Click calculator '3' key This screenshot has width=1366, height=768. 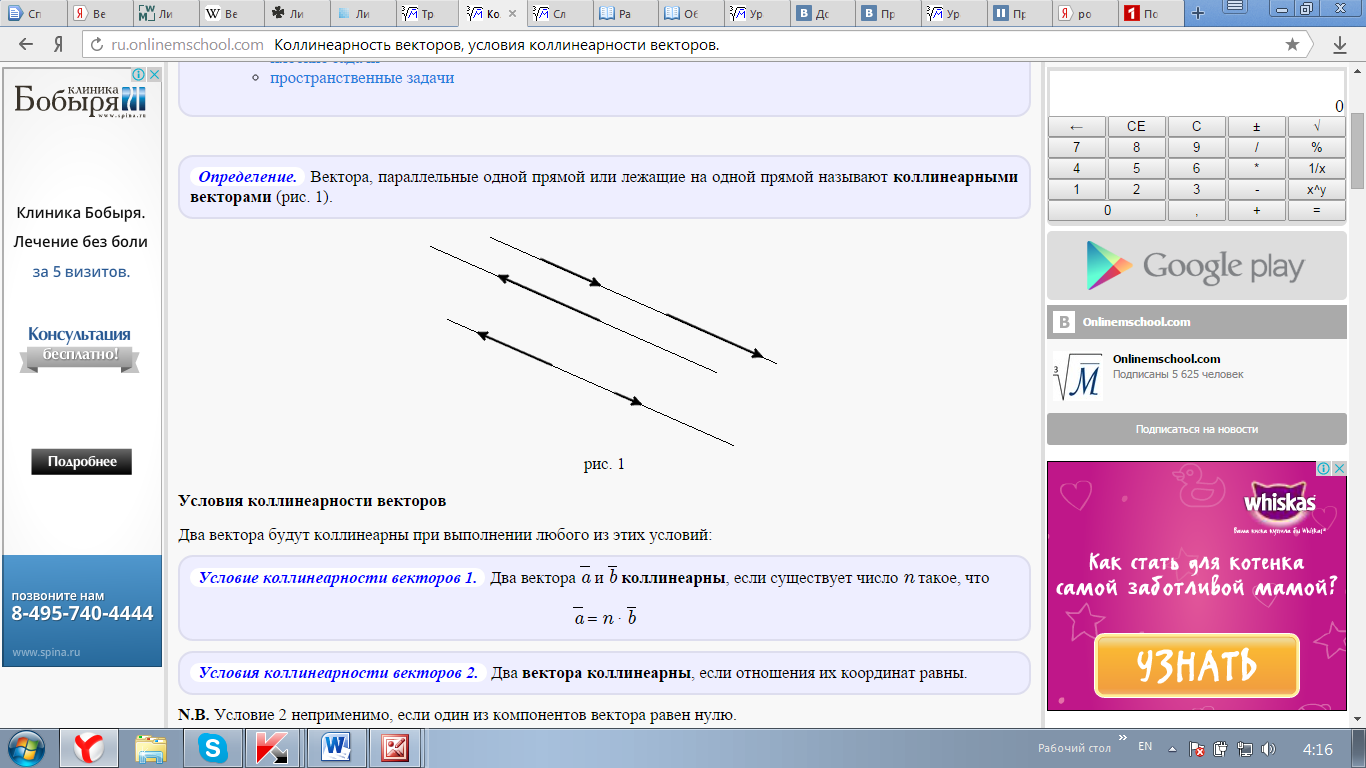click(x=1196, y=190)
